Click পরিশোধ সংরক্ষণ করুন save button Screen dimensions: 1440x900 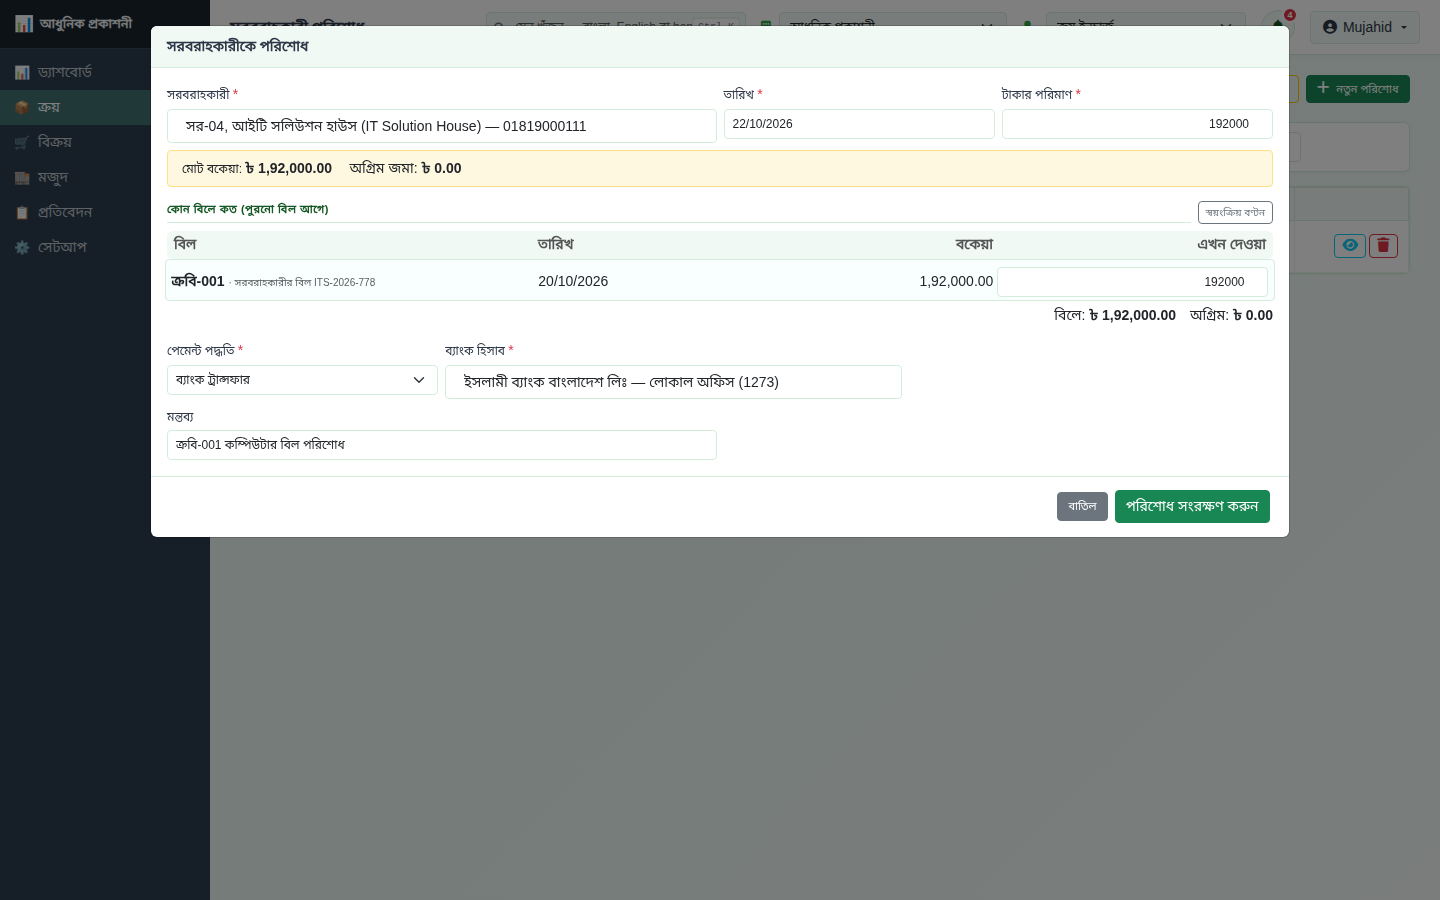(1192, 506)
